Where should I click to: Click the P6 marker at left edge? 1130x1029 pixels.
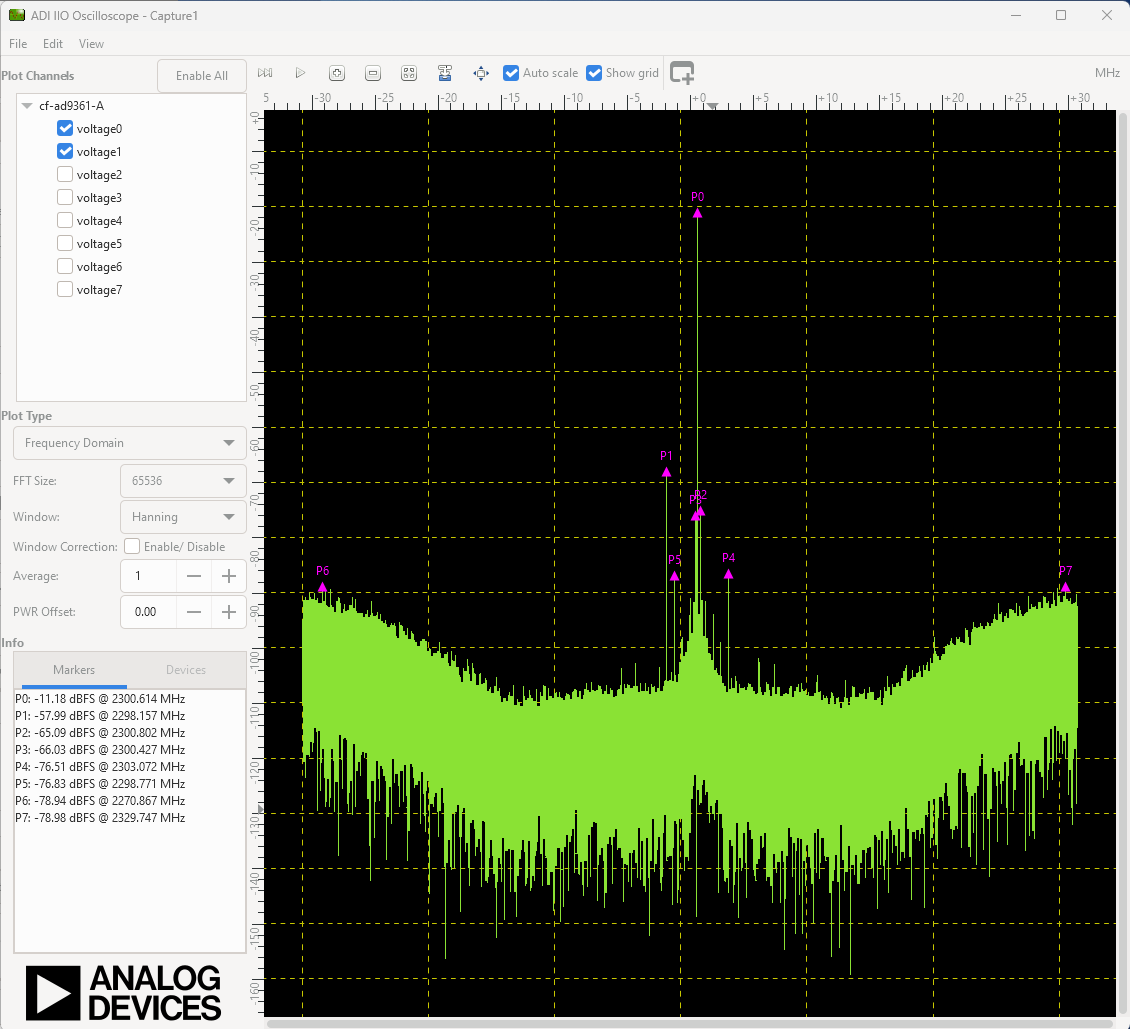(x=322, y=587)
